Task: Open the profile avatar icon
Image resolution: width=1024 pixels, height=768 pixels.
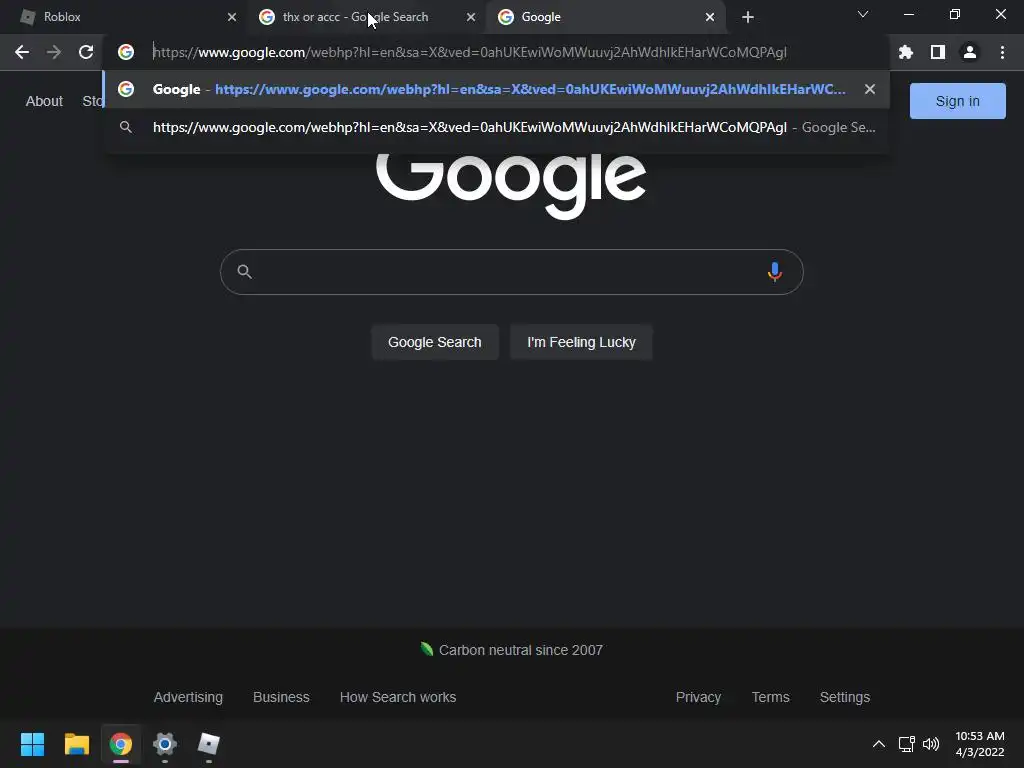Action: [x=970, y=52]
